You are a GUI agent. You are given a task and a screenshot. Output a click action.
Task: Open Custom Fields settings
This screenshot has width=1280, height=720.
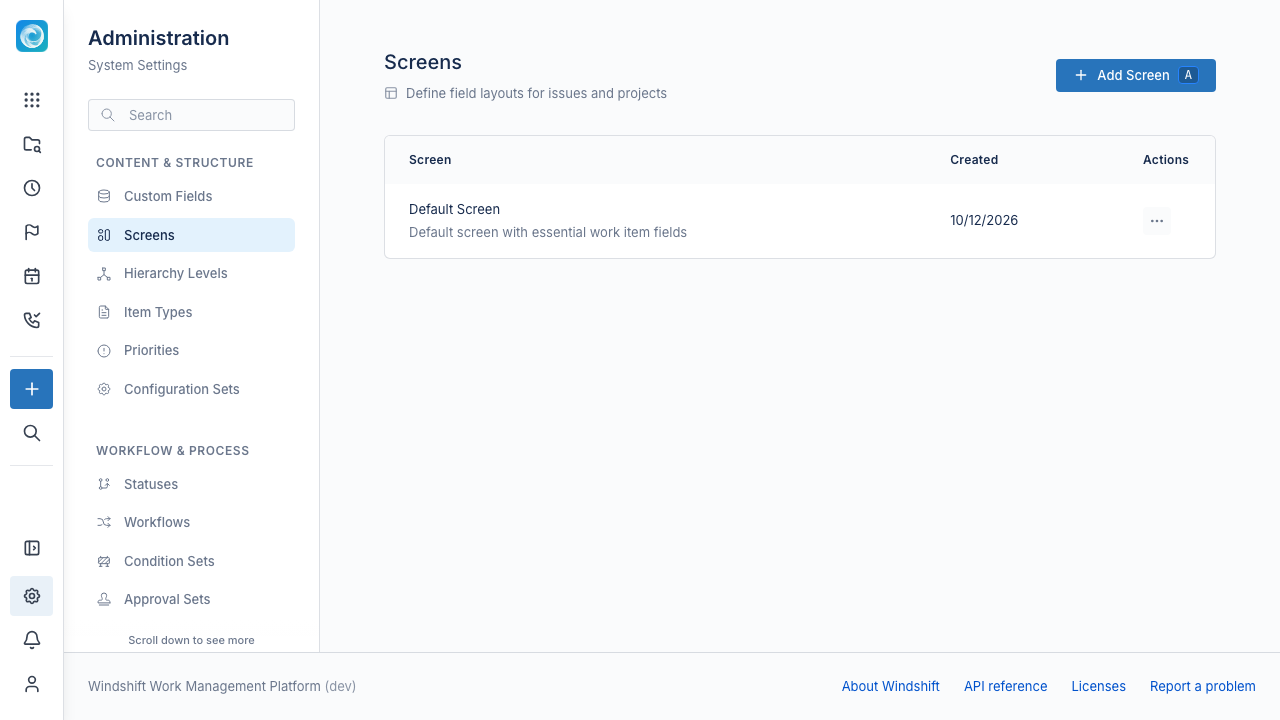click(191, 196)
